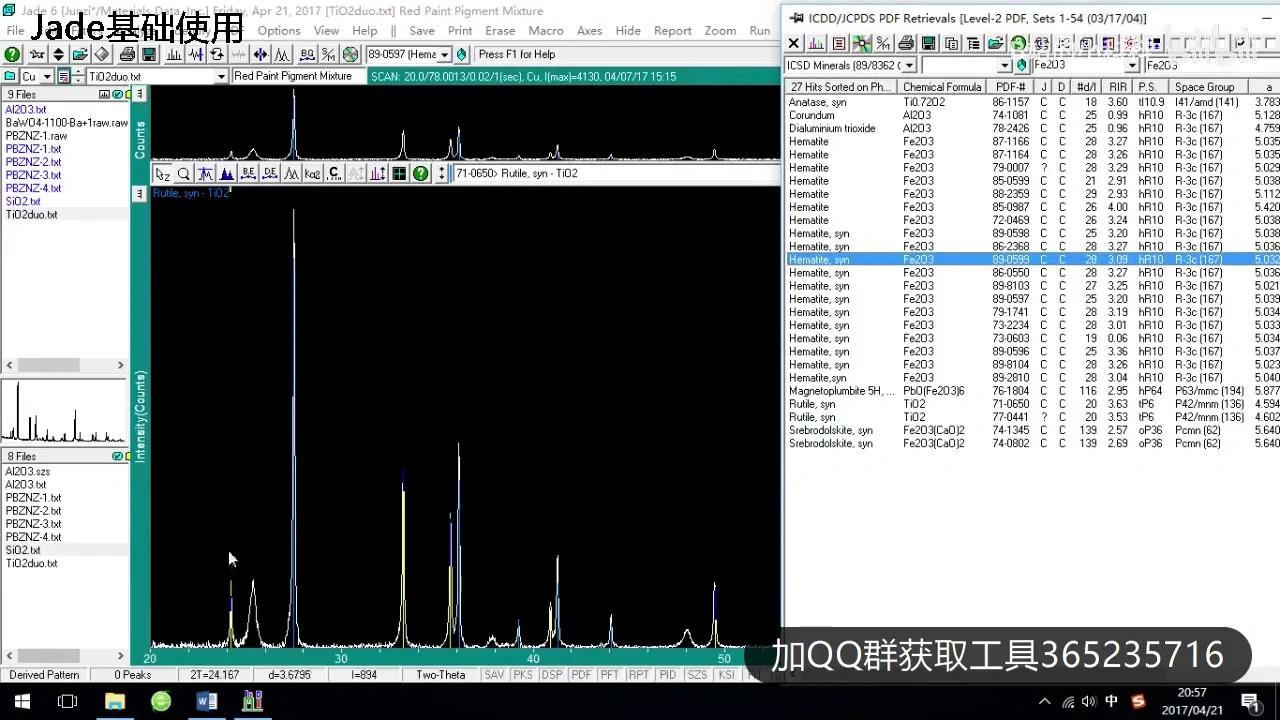The width and height of the screenshot is (1280, 720).
Task: Click the save icon in the ICDD panel toolbar
Action: tap(928, 44)
